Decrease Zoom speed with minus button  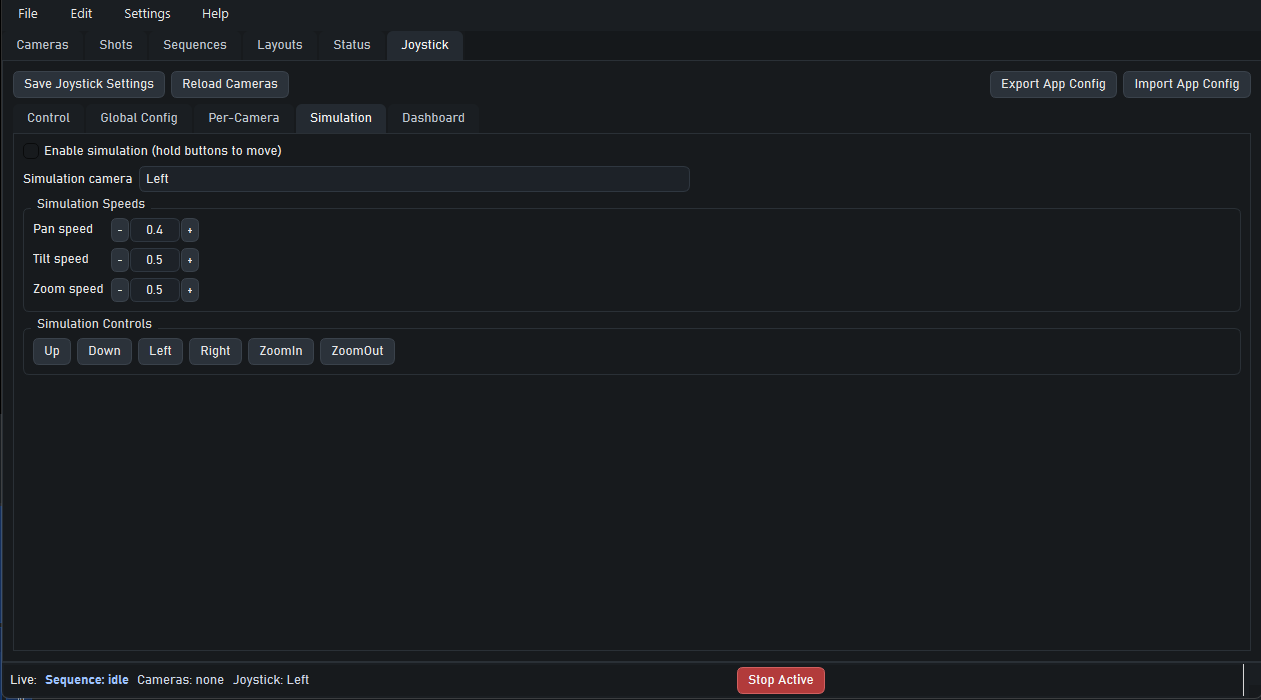tap(120, 290)
